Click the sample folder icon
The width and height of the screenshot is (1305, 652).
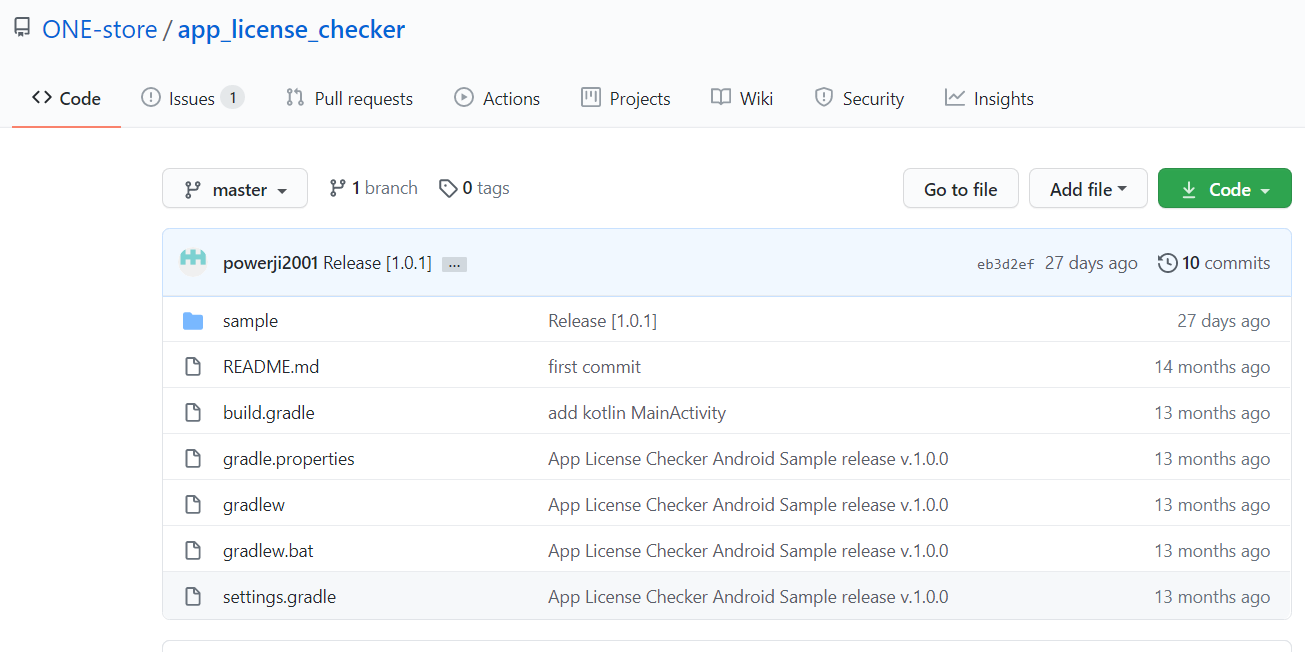click(x=193, y=321)
